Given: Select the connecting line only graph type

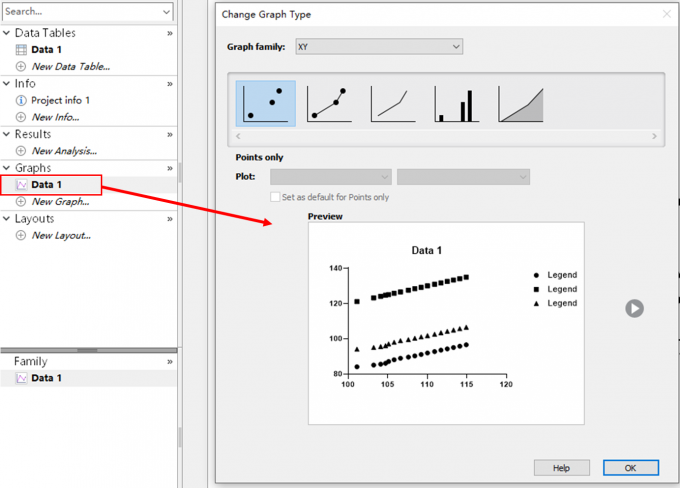Looking at the screenshot, I should tap(393, 104).
